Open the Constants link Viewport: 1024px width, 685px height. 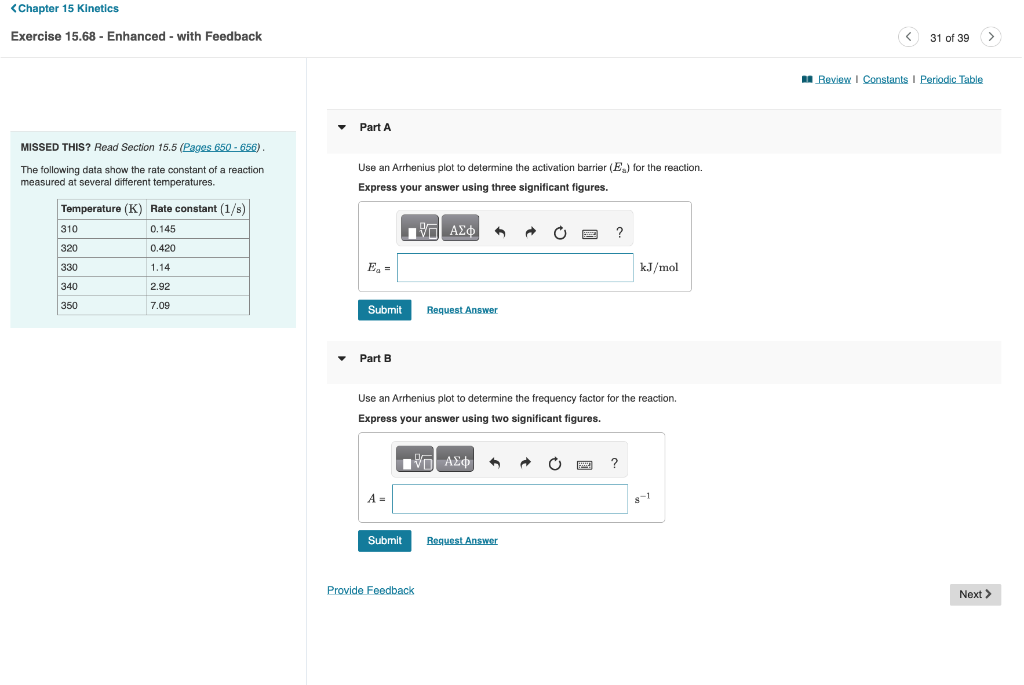[x=885, y=80]
